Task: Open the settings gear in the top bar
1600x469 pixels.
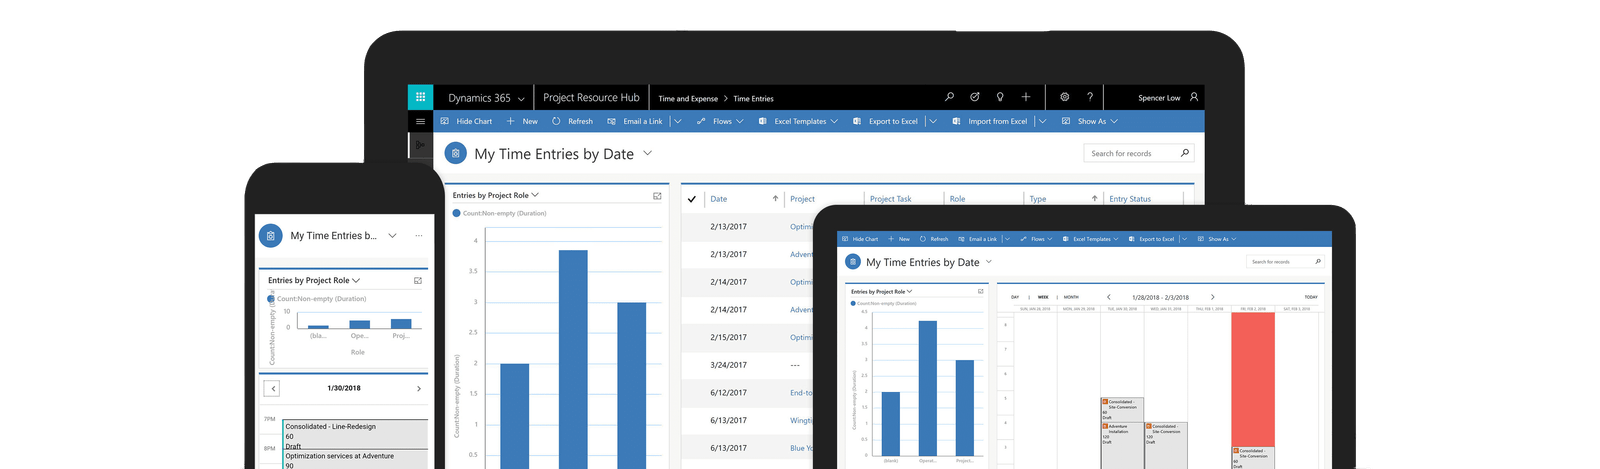Action: pyautogui.click(x=1064, y=97)
